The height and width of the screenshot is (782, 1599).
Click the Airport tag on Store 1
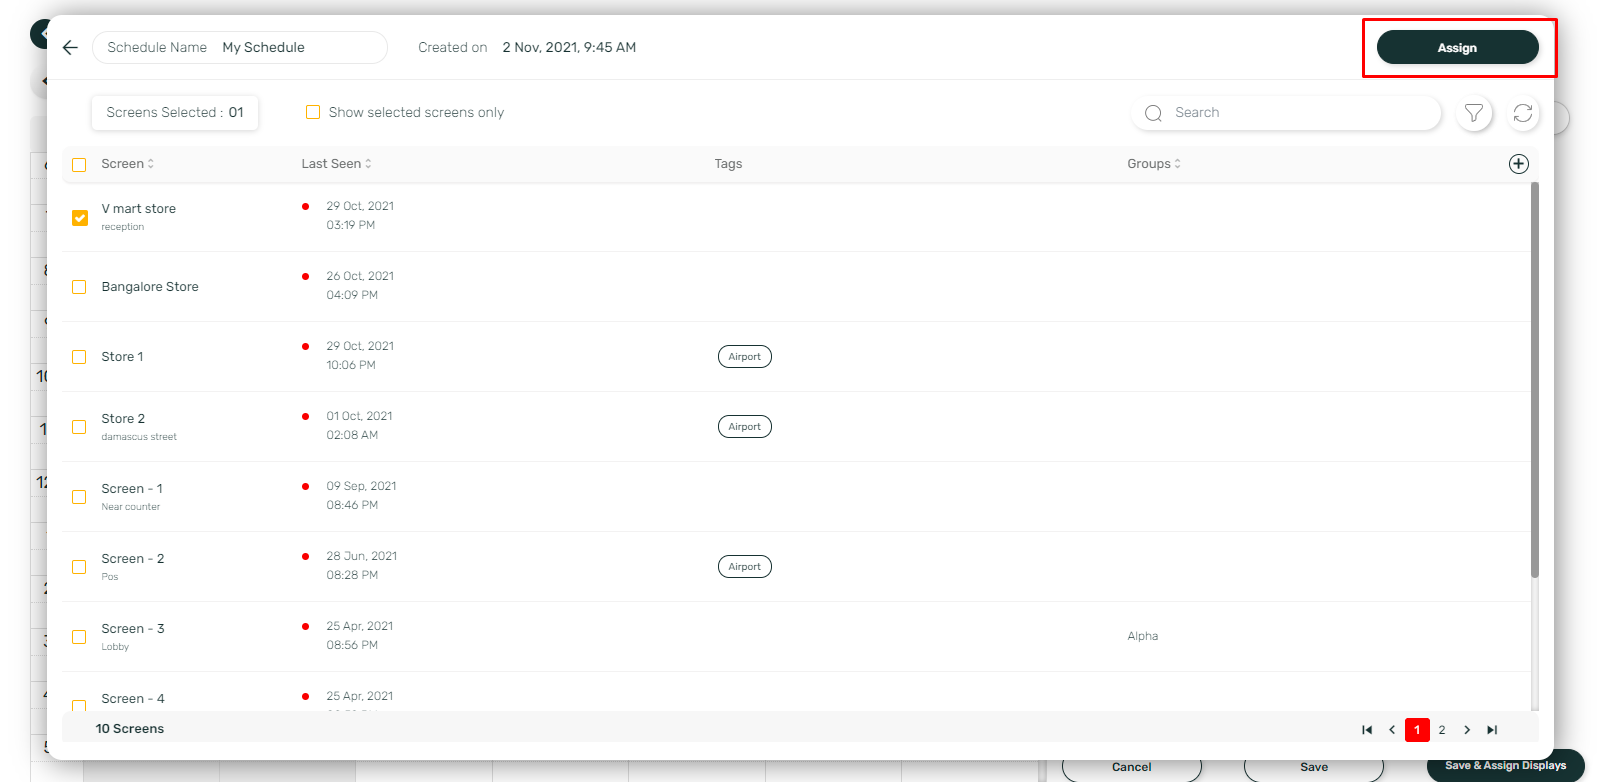pos(744,357)
